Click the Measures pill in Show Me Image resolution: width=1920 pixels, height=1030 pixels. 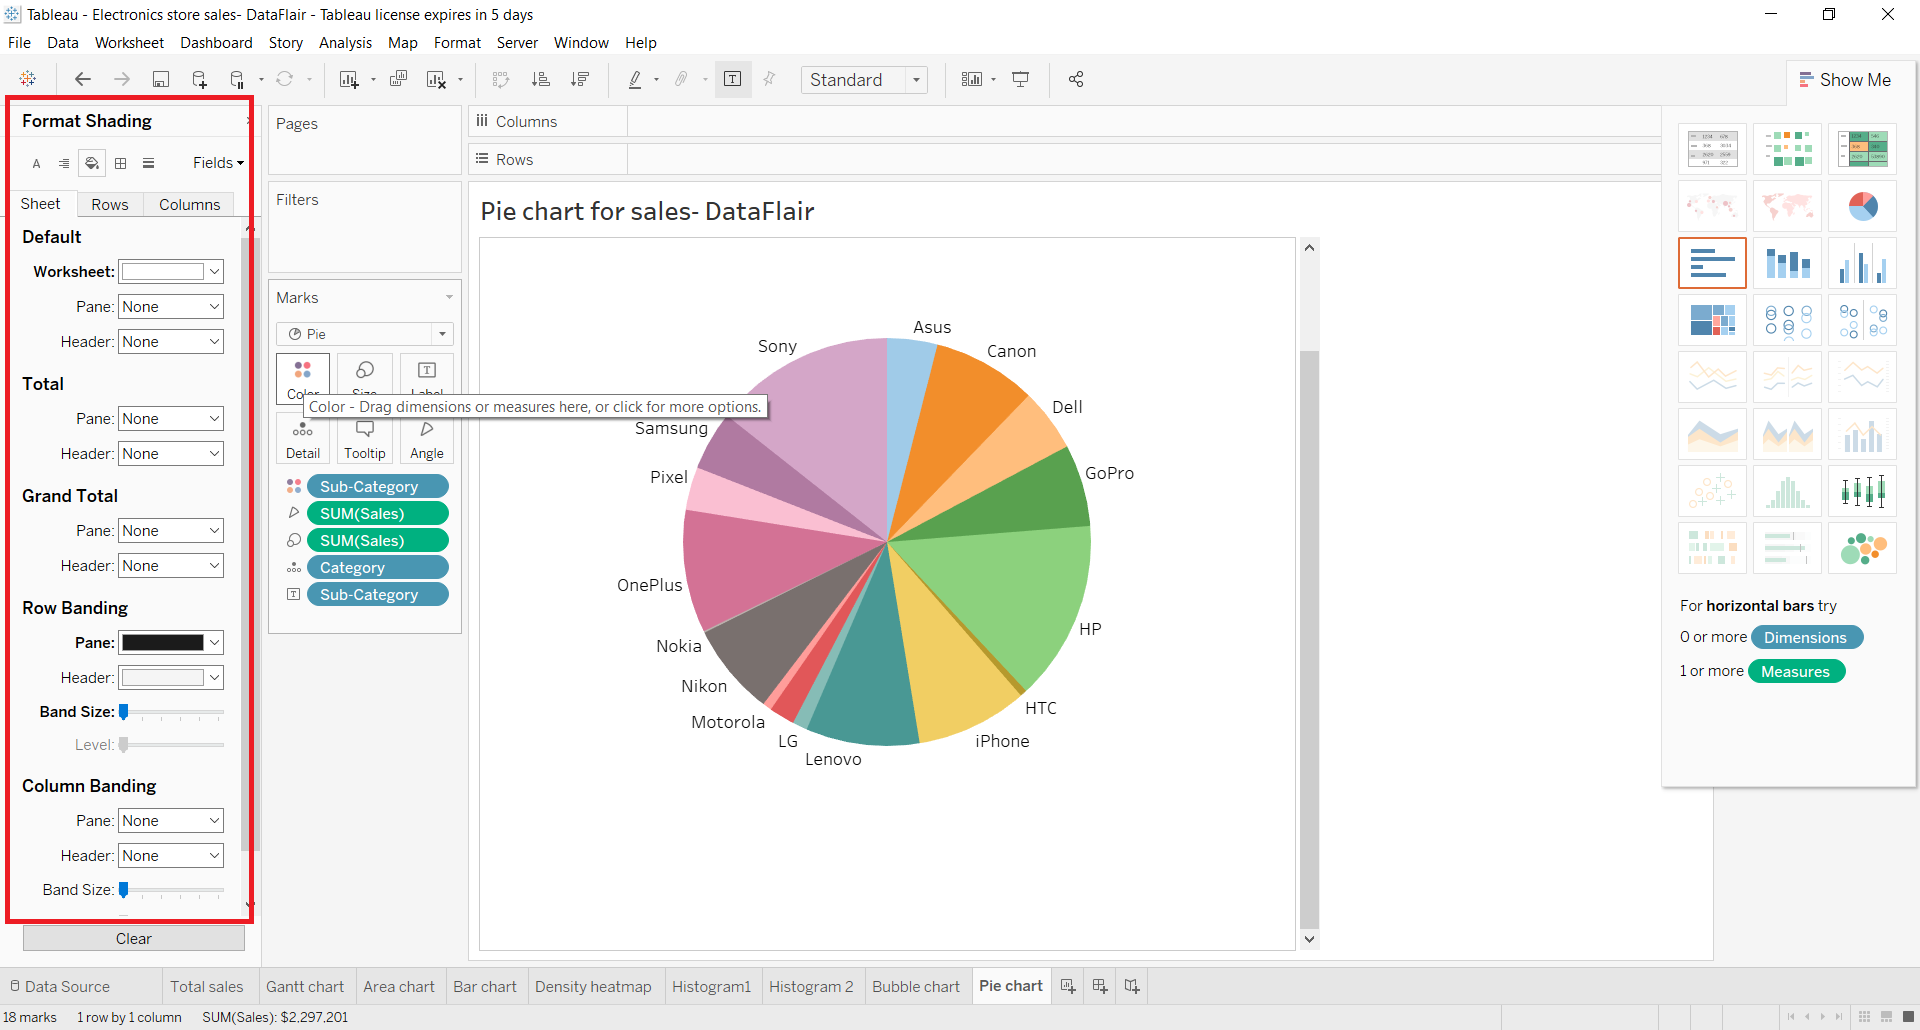click(x=1796, y=671)
